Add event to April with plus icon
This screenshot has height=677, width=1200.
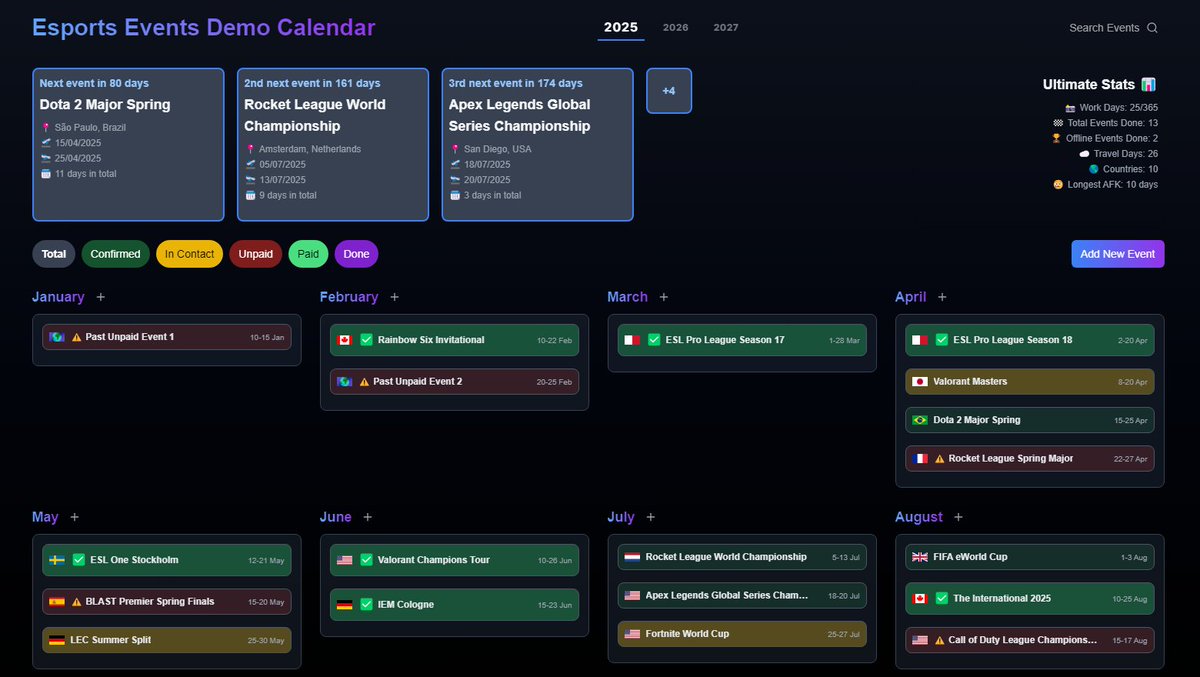[x=942, y=297]
